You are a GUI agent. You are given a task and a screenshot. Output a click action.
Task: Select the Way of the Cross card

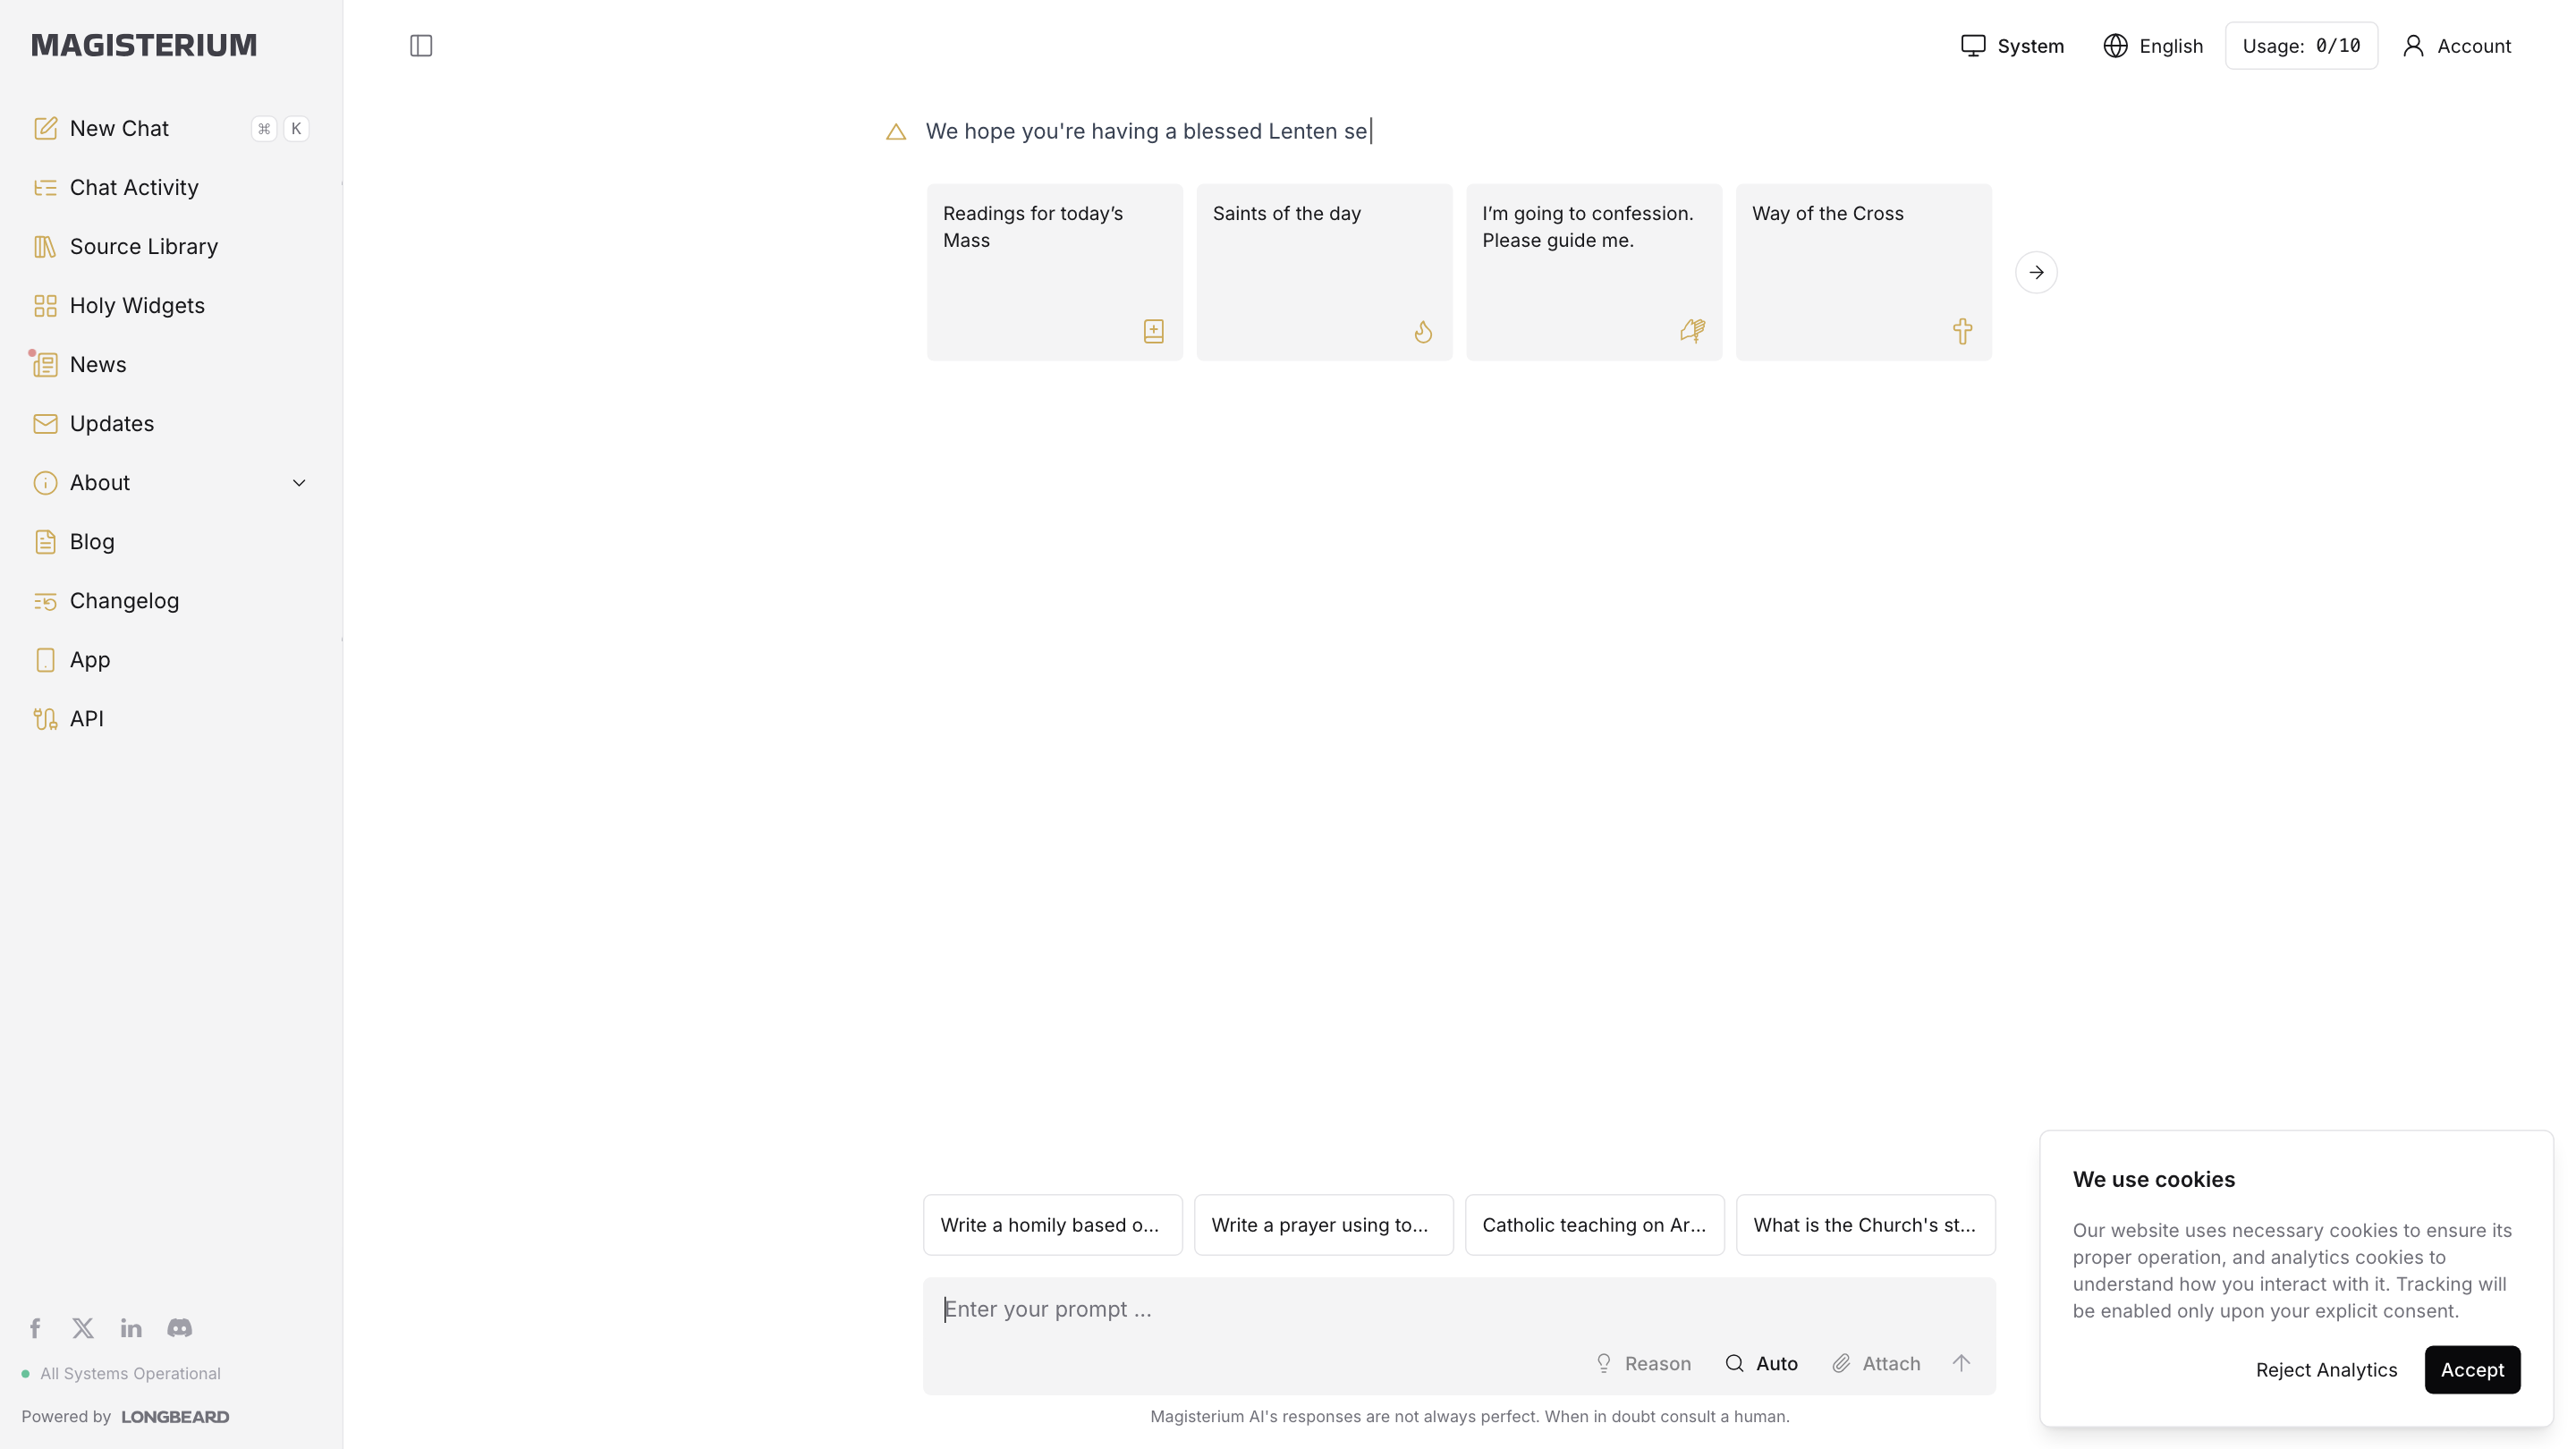tap(1863, 272)
